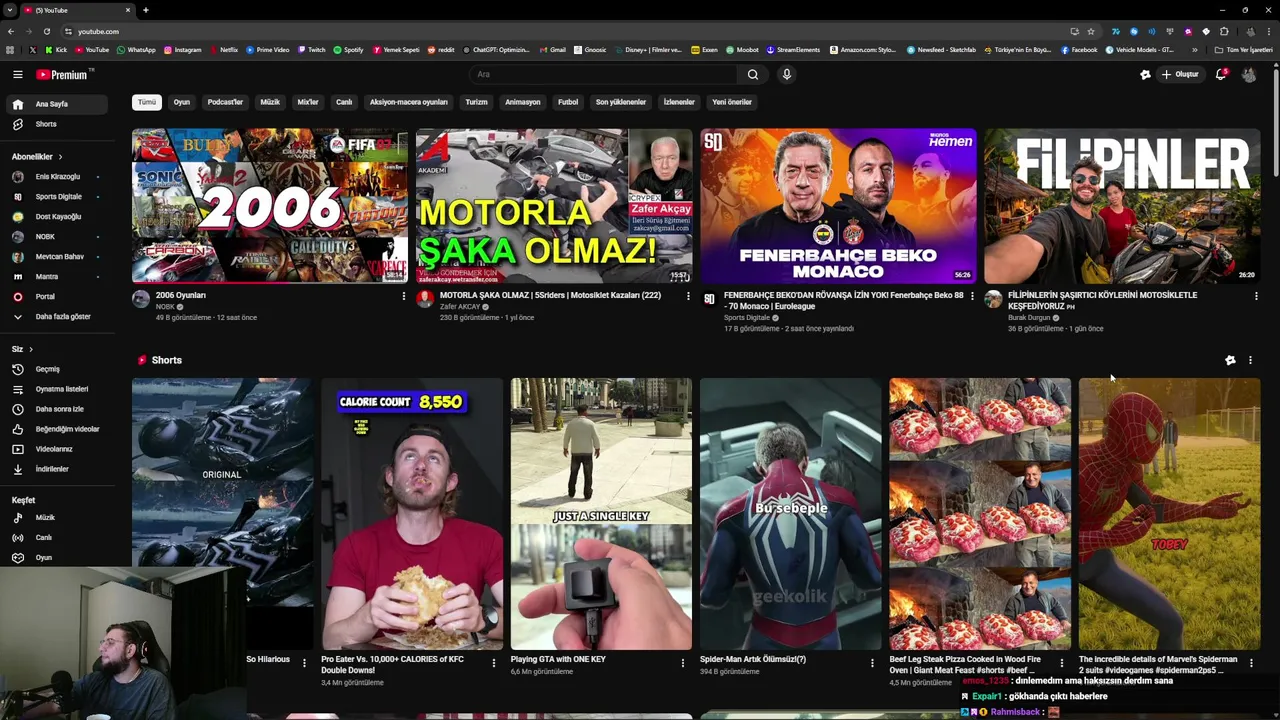This screenshot has width=1280, height=720.
Task: Open Geçmiş history page
Action: point(55,369)
